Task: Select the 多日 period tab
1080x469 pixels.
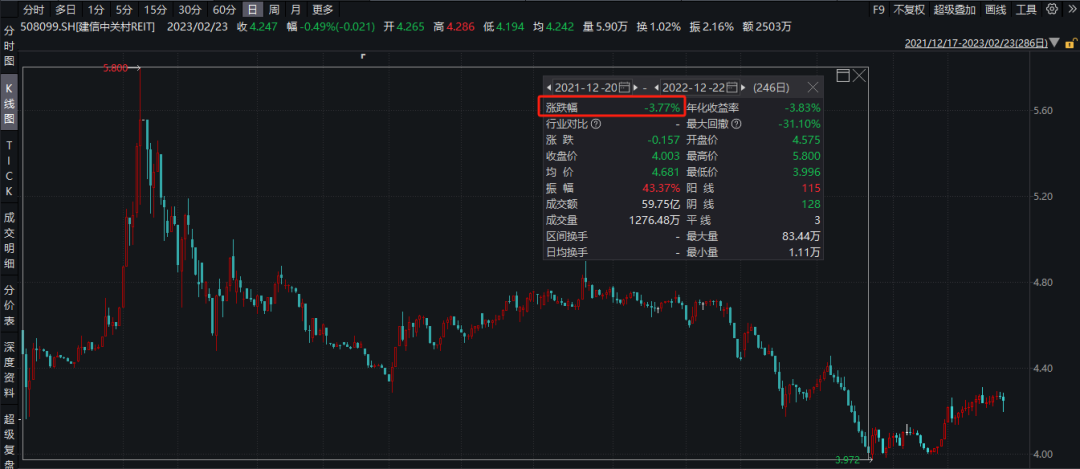Action: (66, 10)
